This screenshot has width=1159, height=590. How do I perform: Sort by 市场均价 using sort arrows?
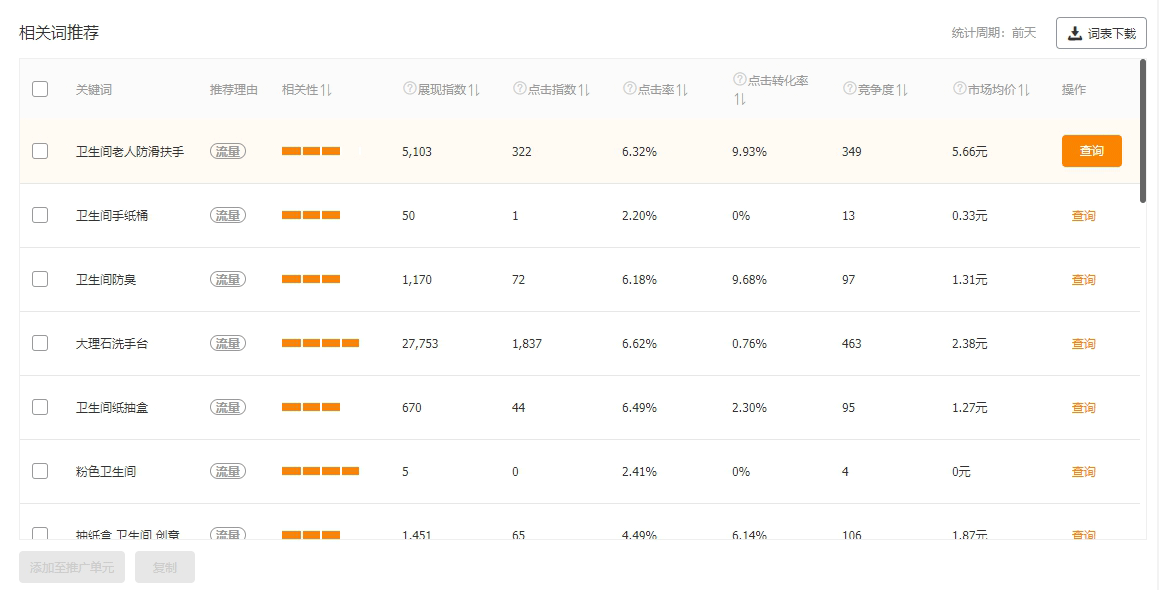pyautogui.click(x=1025, y=90)
